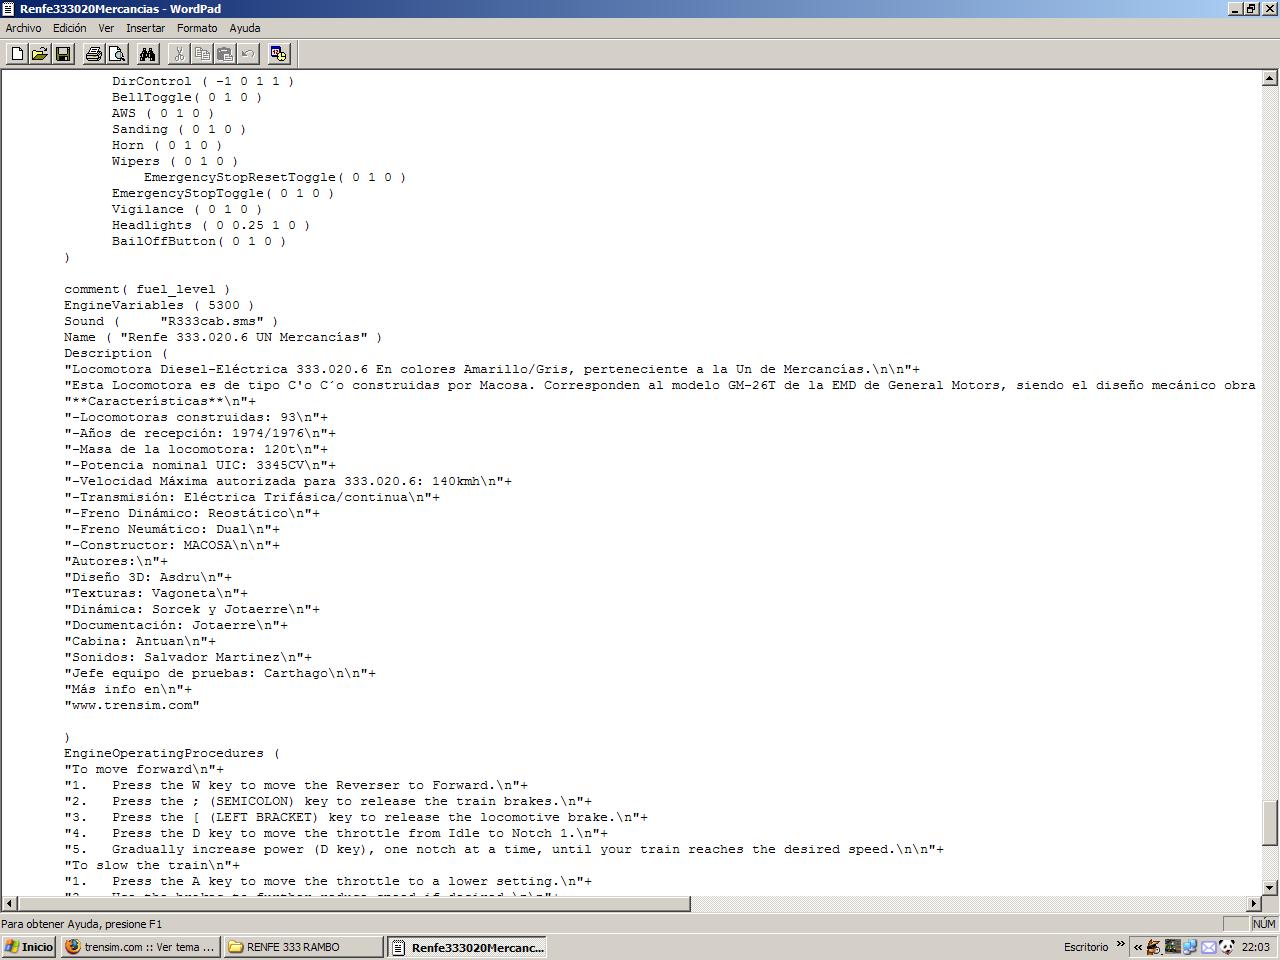The image size is (1280, 960).
Task: Insert date and time via toolbar icon
Action: coord(278,54)
